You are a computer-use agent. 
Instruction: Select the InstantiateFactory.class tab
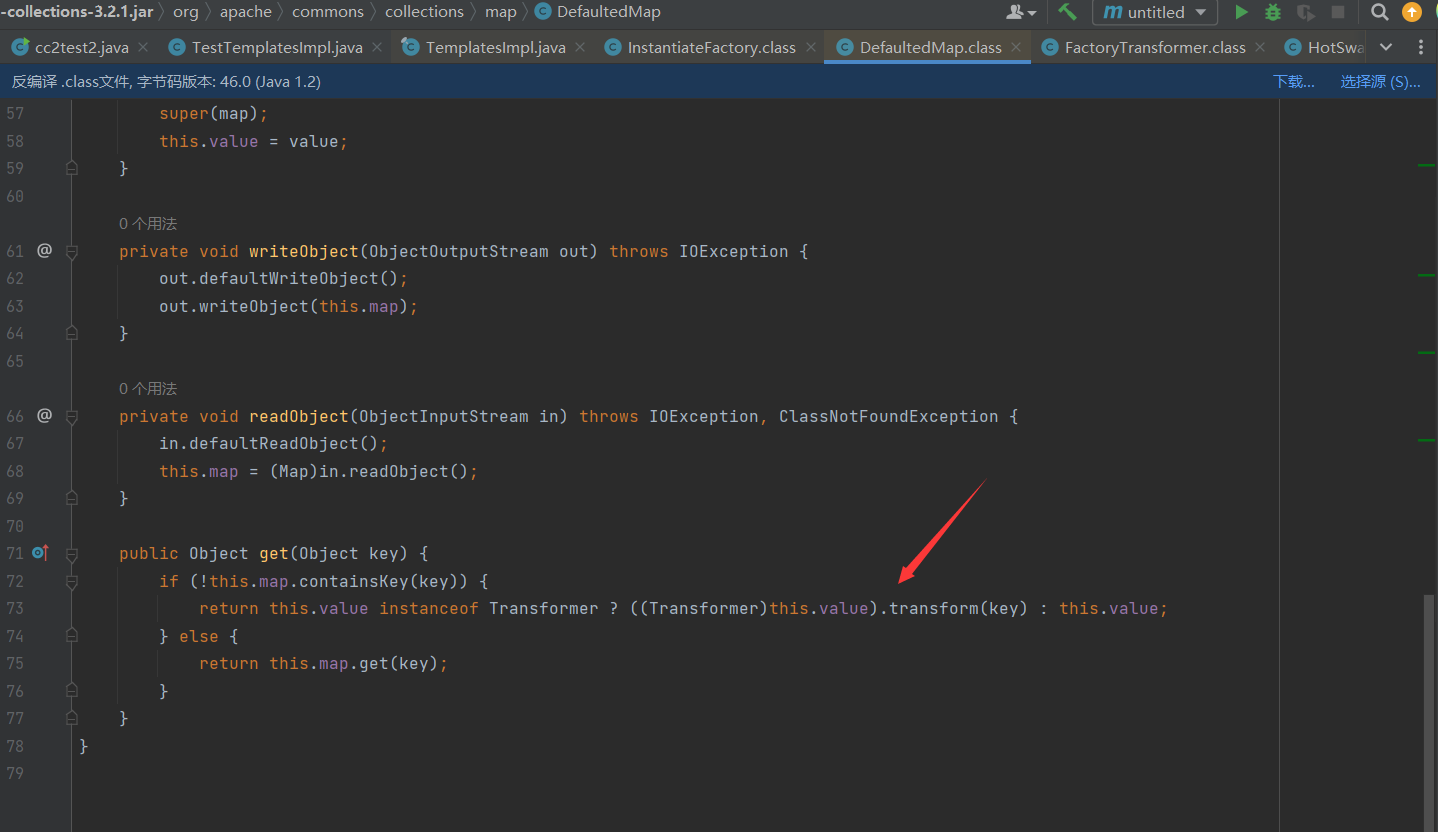(711, 47)
